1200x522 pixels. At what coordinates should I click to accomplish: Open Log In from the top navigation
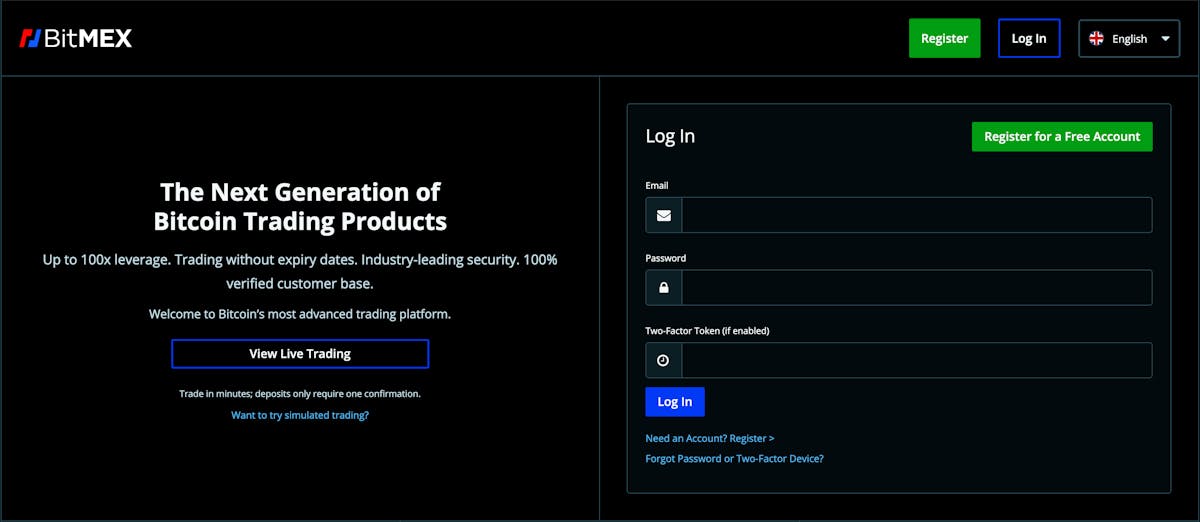(x=1029, y=38)
